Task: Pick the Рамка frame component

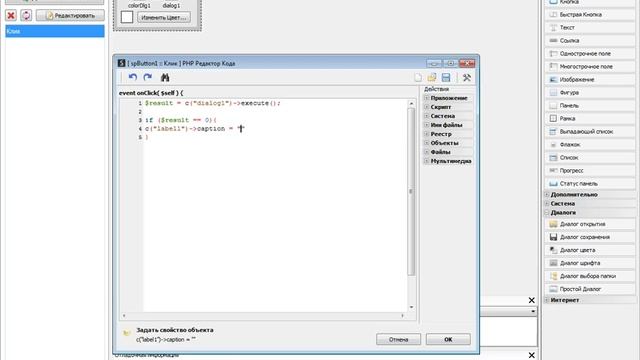Action: (589, 118)
